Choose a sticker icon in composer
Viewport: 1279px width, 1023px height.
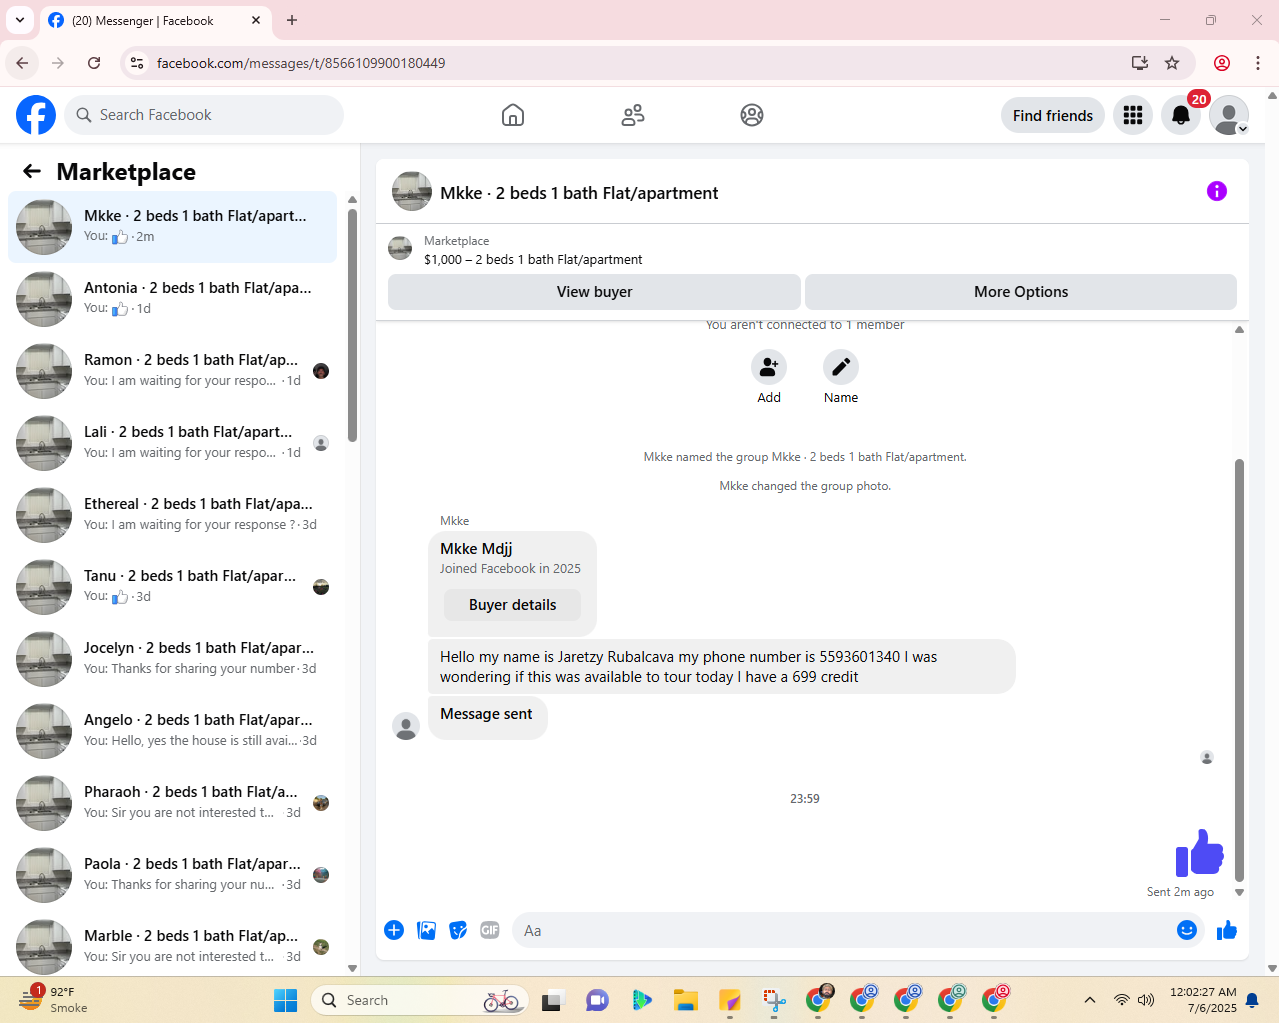point(458,930)
